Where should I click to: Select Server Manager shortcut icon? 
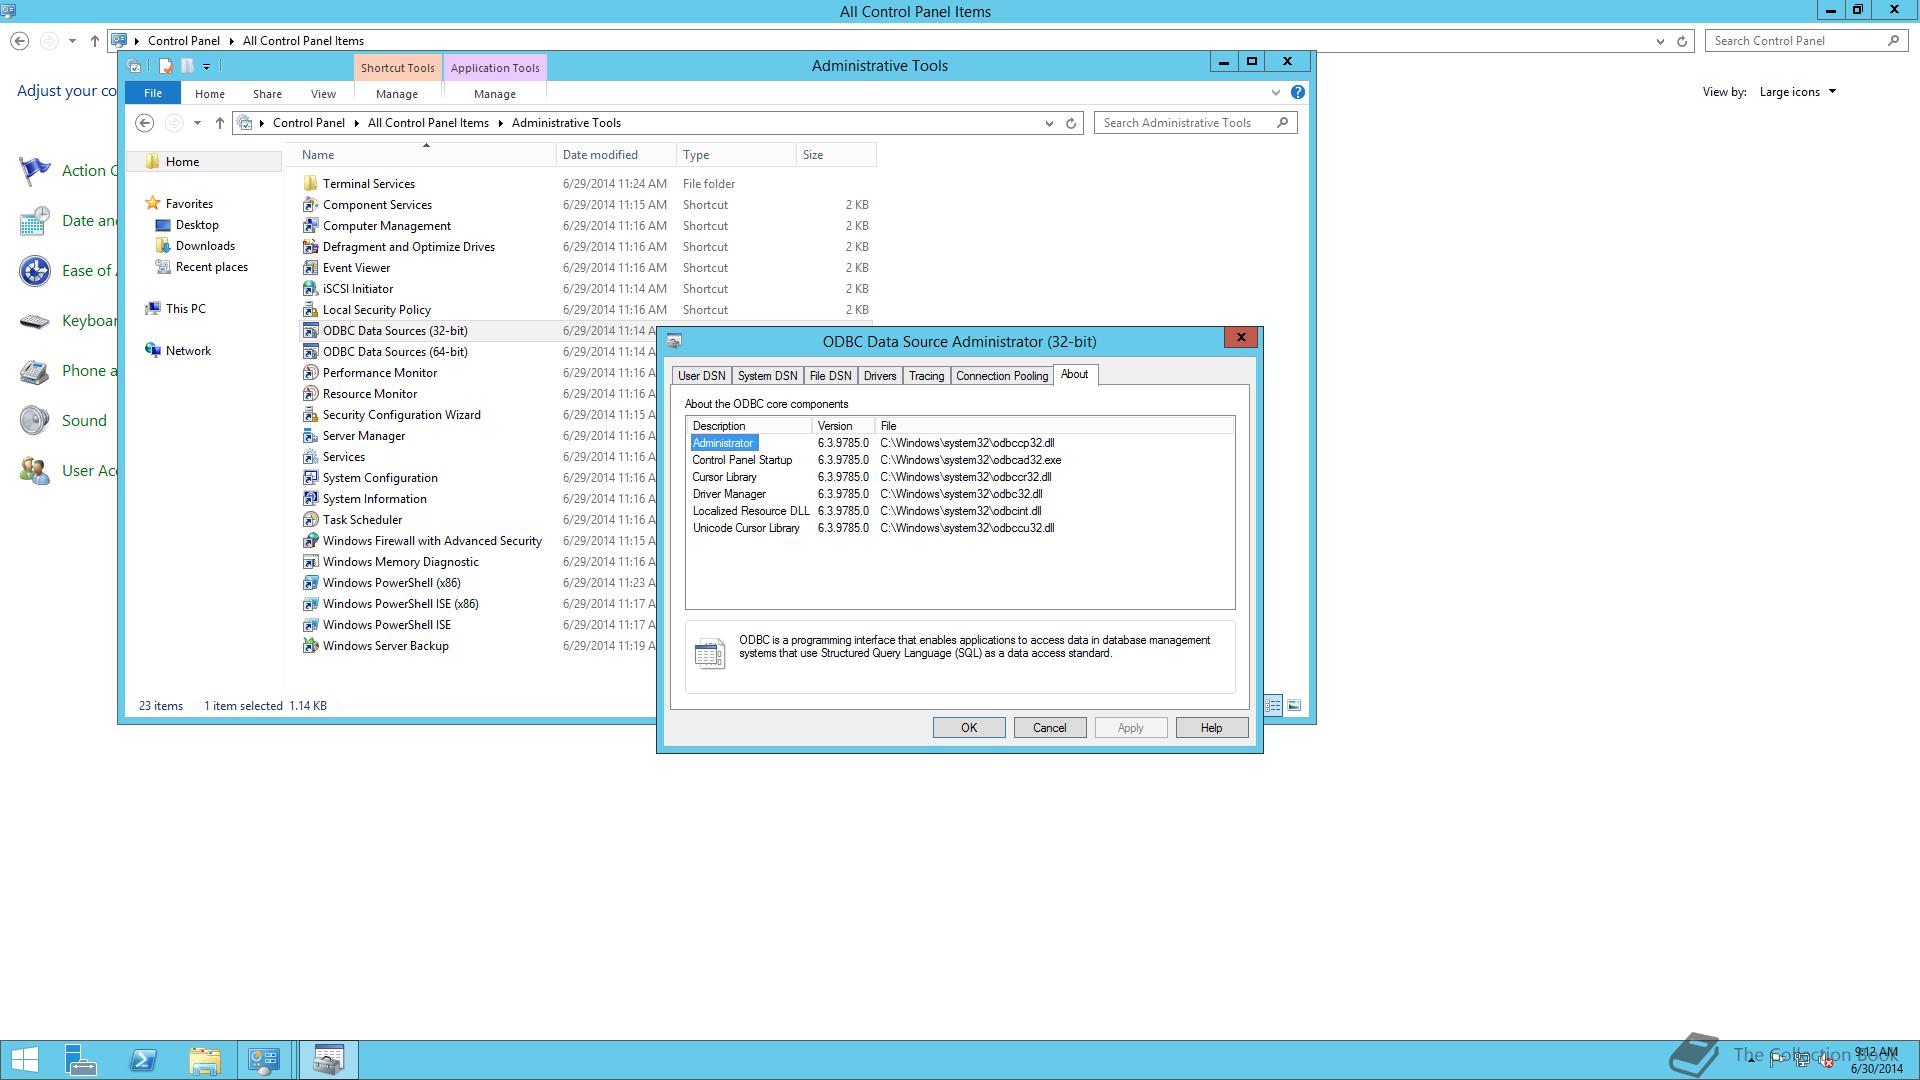click(x=310, y=435)
